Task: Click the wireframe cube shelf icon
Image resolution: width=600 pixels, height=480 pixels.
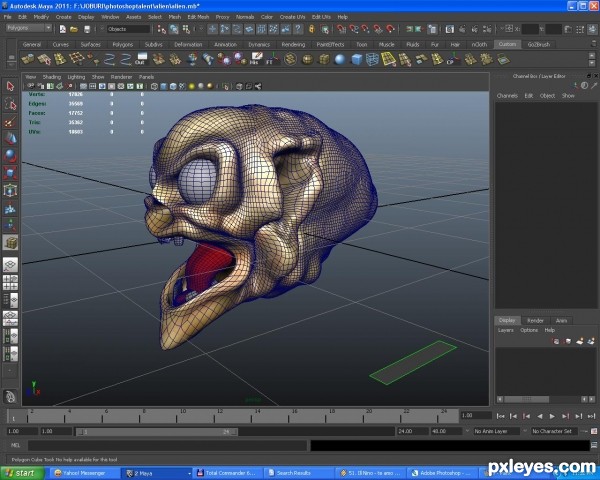Action: click(372, 59)
